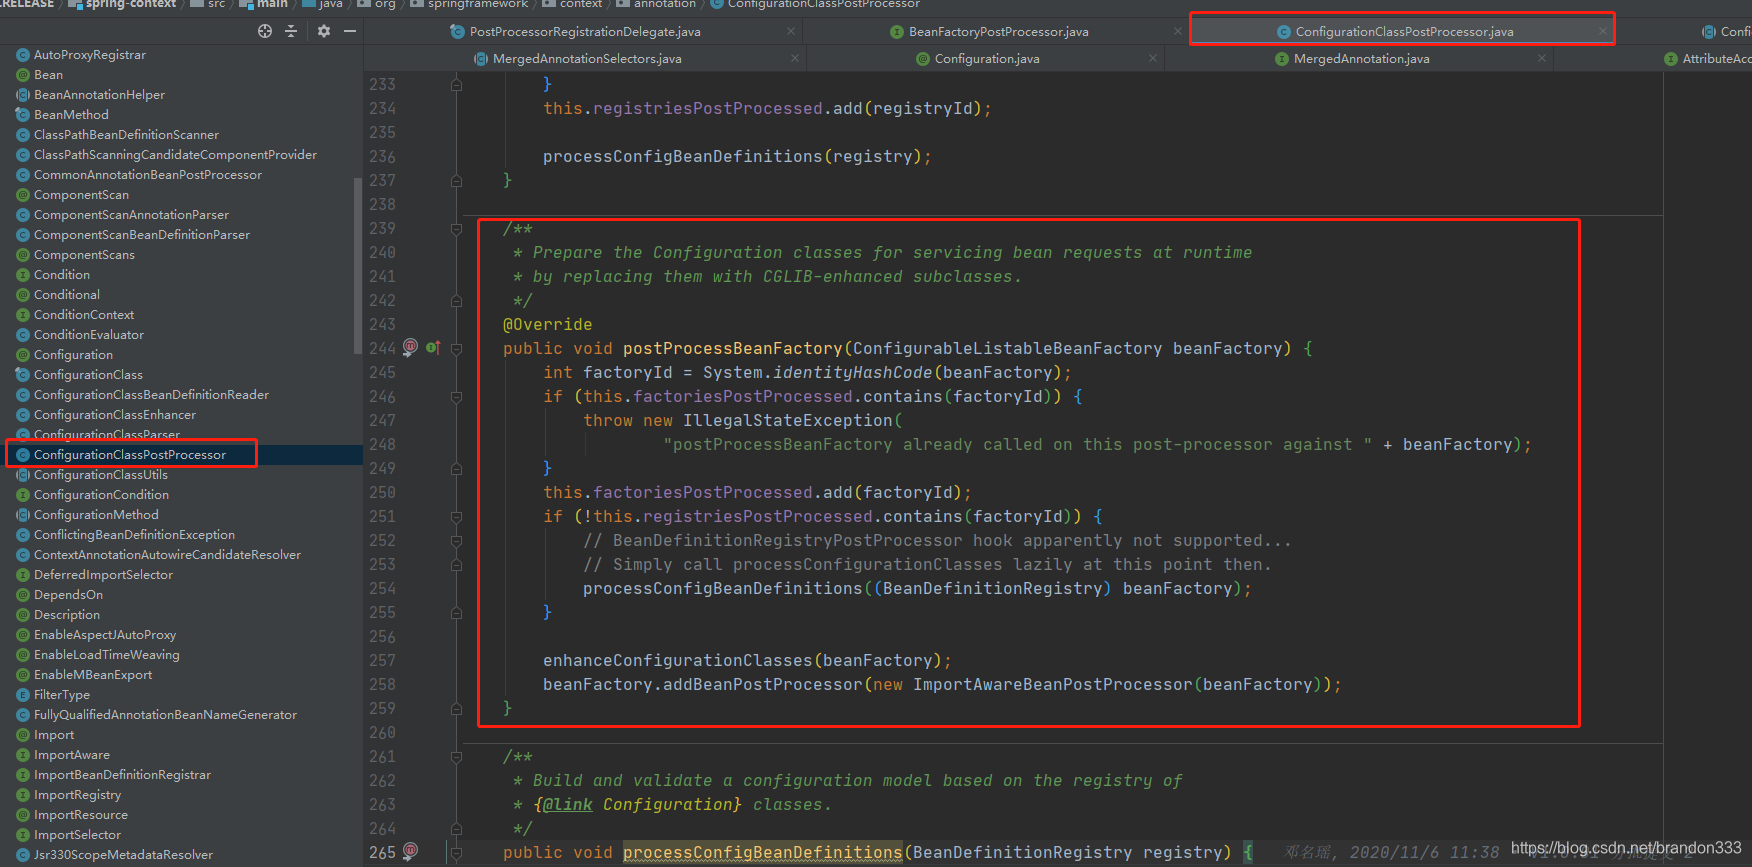Click the project panel vertical scrollbar

358,266
